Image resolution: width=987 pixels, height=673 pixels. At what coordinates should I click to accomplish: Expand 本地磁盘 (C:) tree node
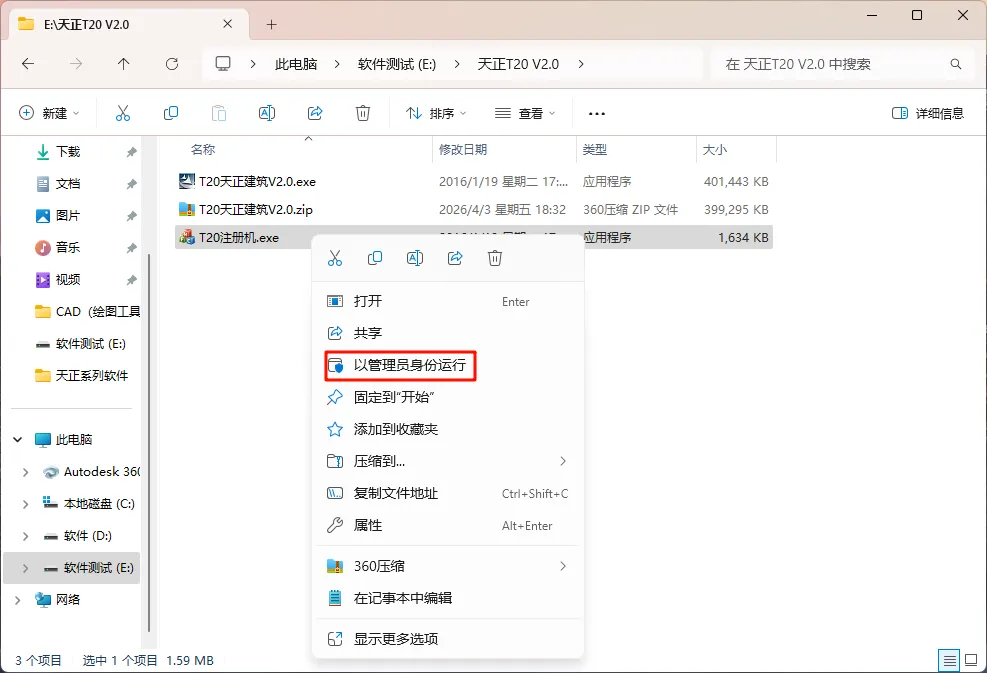click(25, 504)
